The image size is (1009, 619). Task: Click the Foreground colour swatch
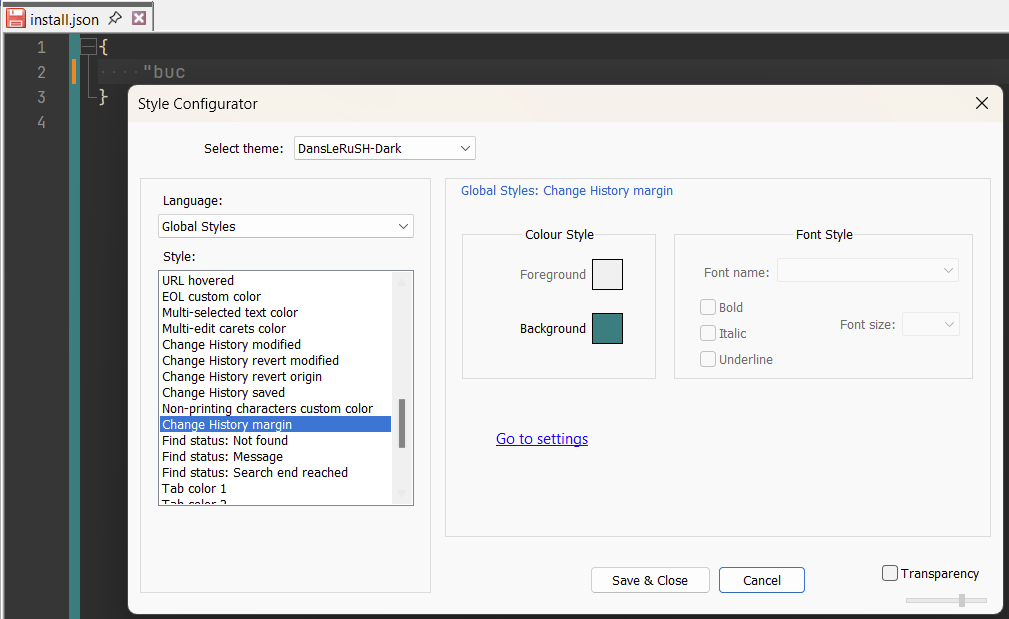tap(607, 275)
